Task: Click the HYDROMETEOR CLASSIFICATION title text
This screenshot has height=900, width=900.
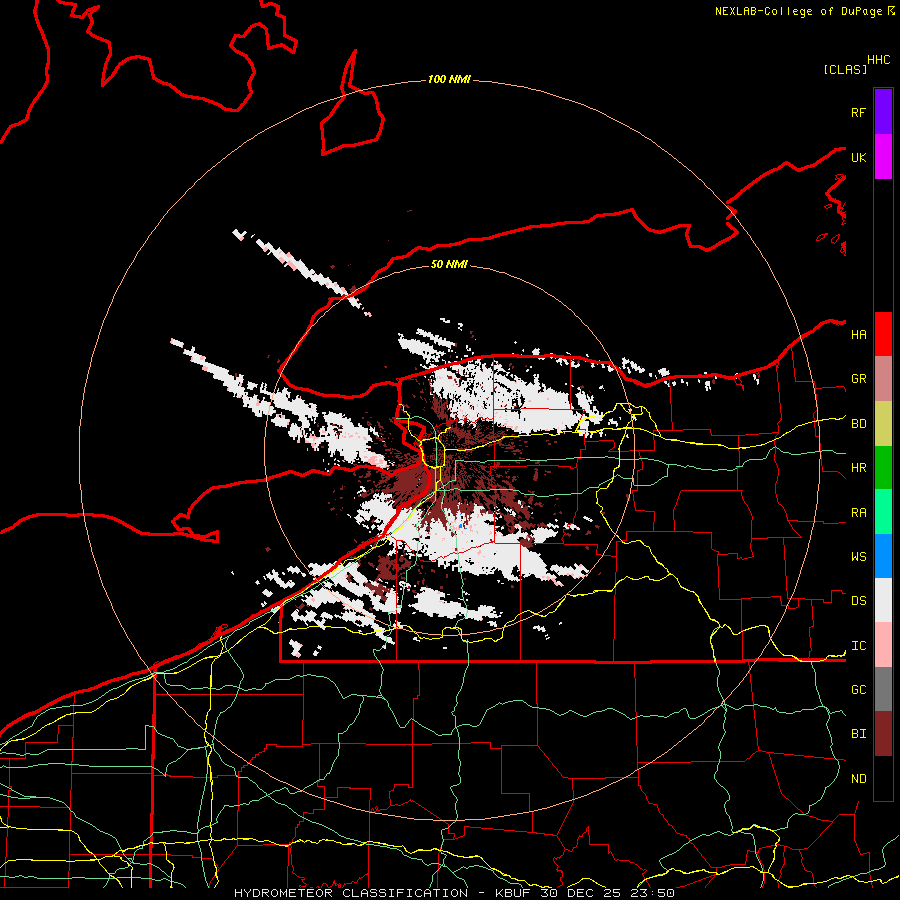Action: pyautogui.click(x=351, y=893)
